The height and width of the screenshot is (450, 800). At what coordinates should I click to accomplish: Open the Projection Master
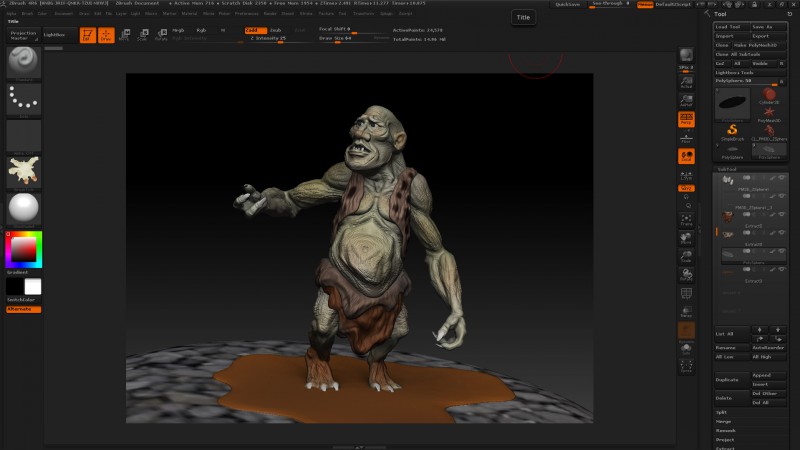[x=23, y=35]
